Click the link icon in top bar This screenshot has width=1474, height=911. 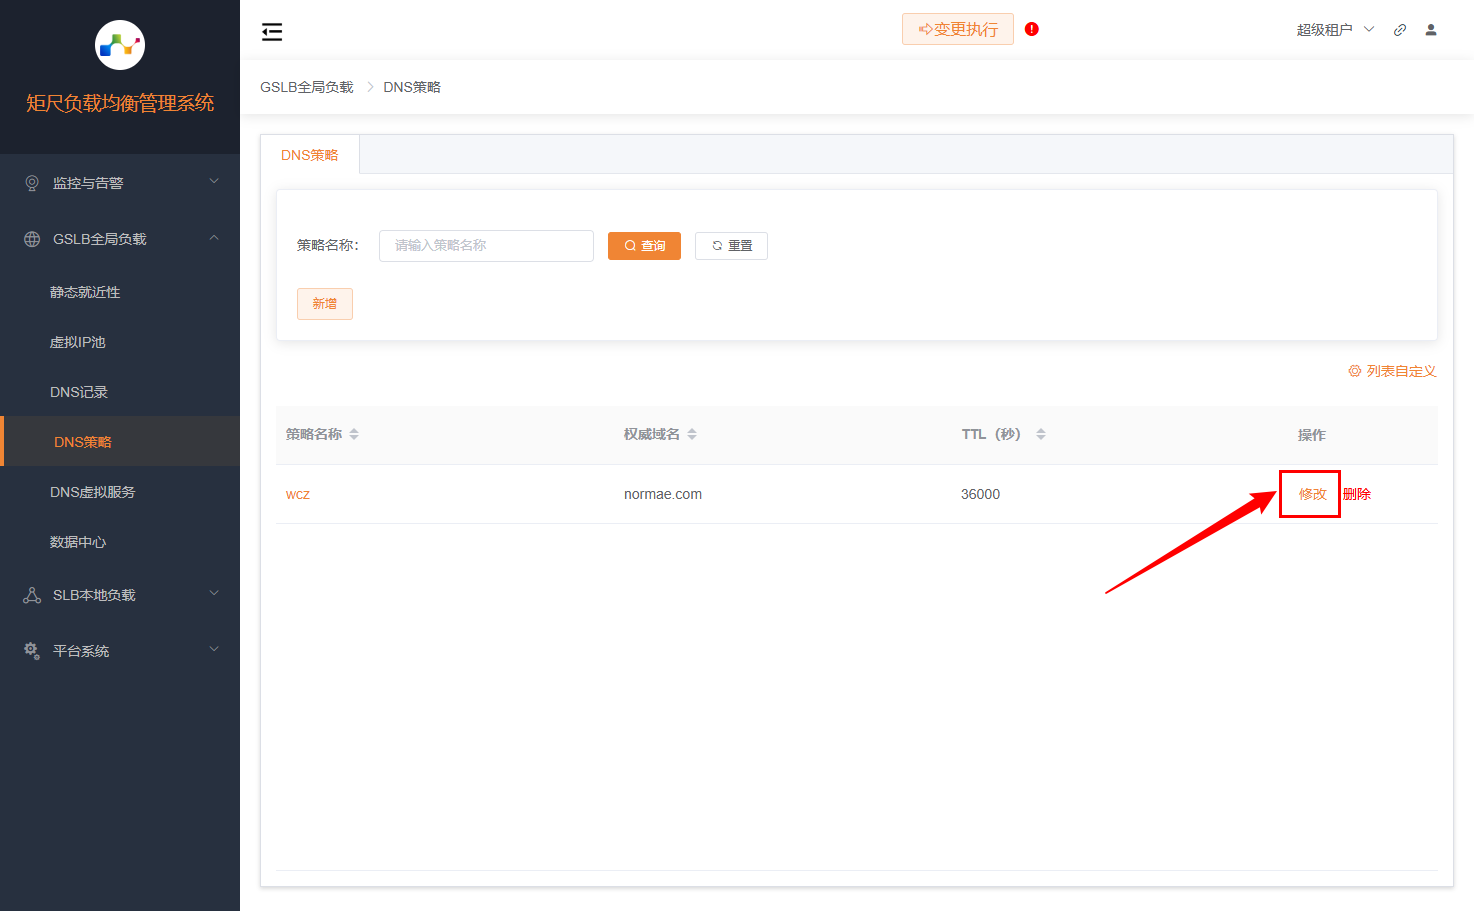pyautogui.click(x=1400, y=30)
